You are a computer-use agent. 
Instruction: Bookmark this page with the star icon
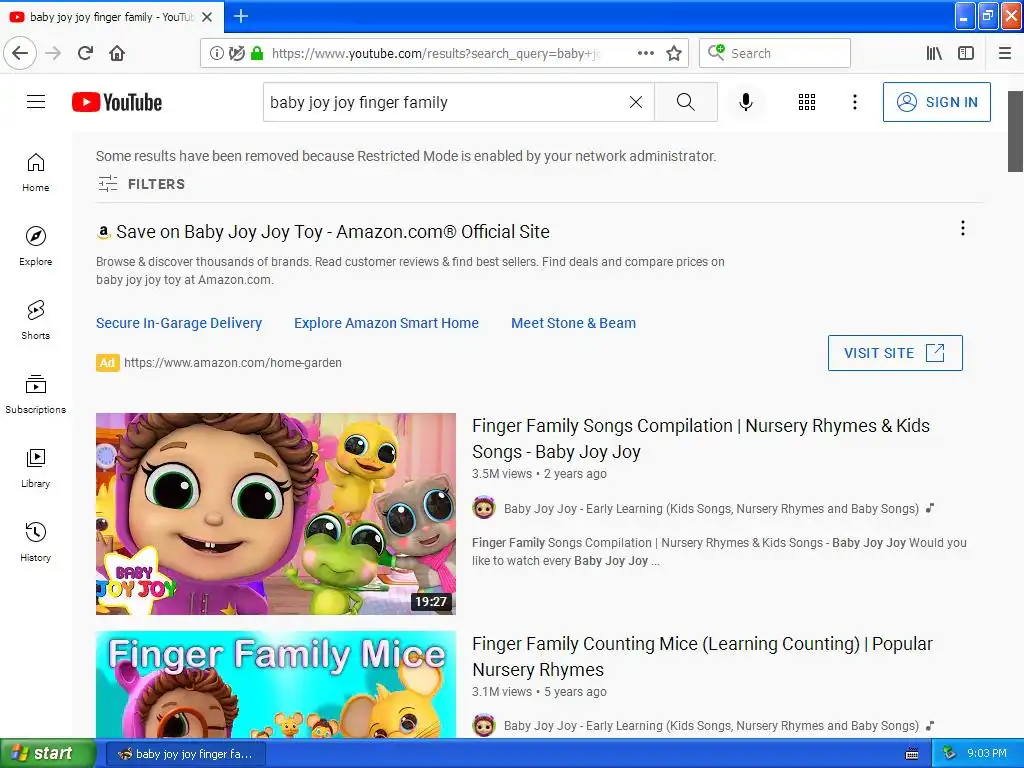[674, 53]
